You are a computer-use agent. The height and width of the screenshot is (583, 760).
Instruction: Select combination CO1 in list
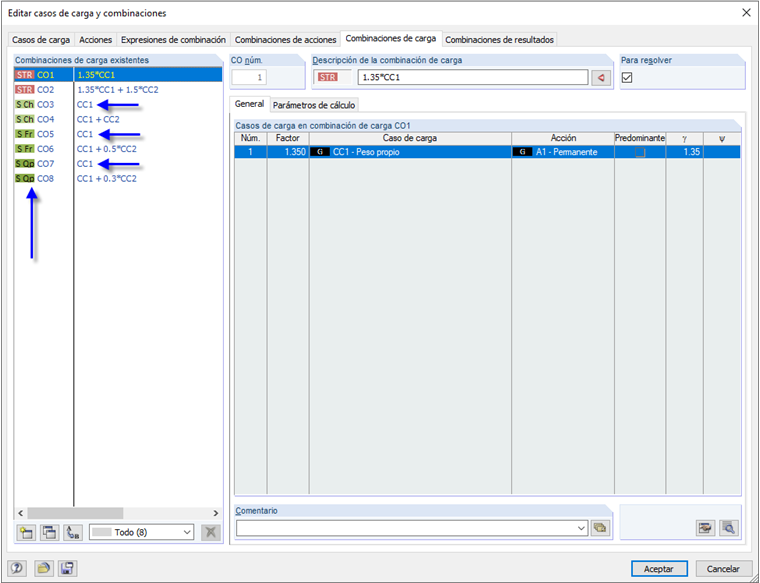[x=118, y=75]
